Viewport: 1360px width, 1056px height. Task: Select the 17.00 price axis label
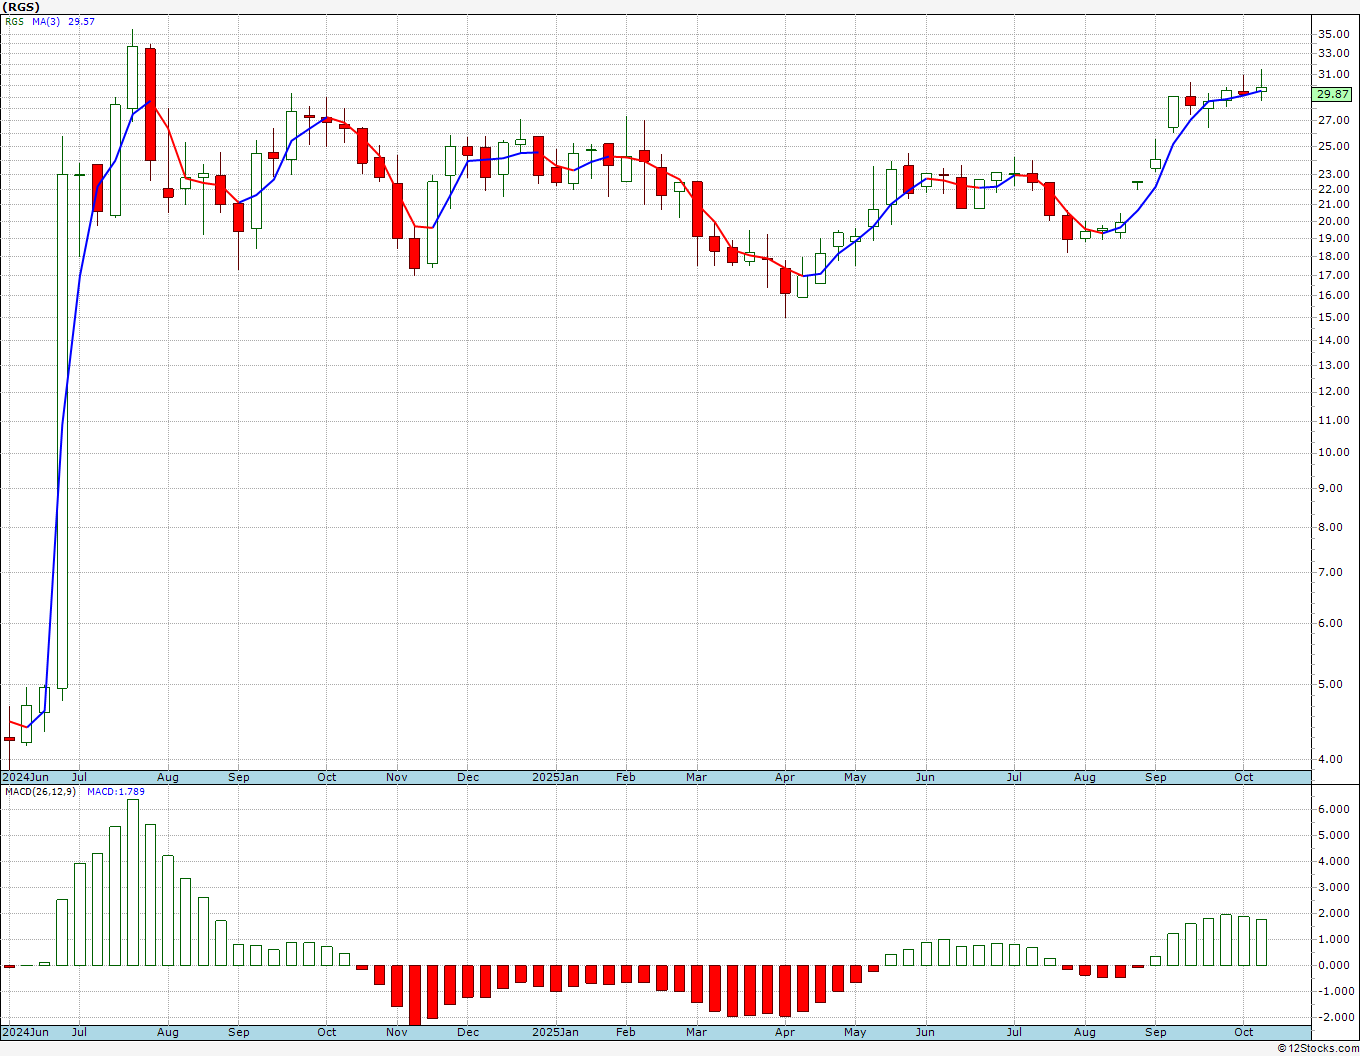(x=1333, y=275)
